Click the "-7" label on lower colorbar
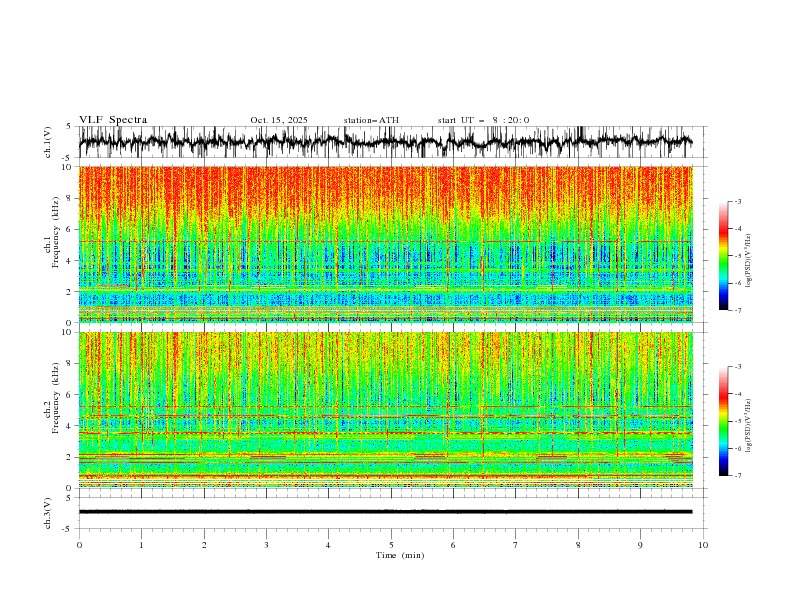 738,476
